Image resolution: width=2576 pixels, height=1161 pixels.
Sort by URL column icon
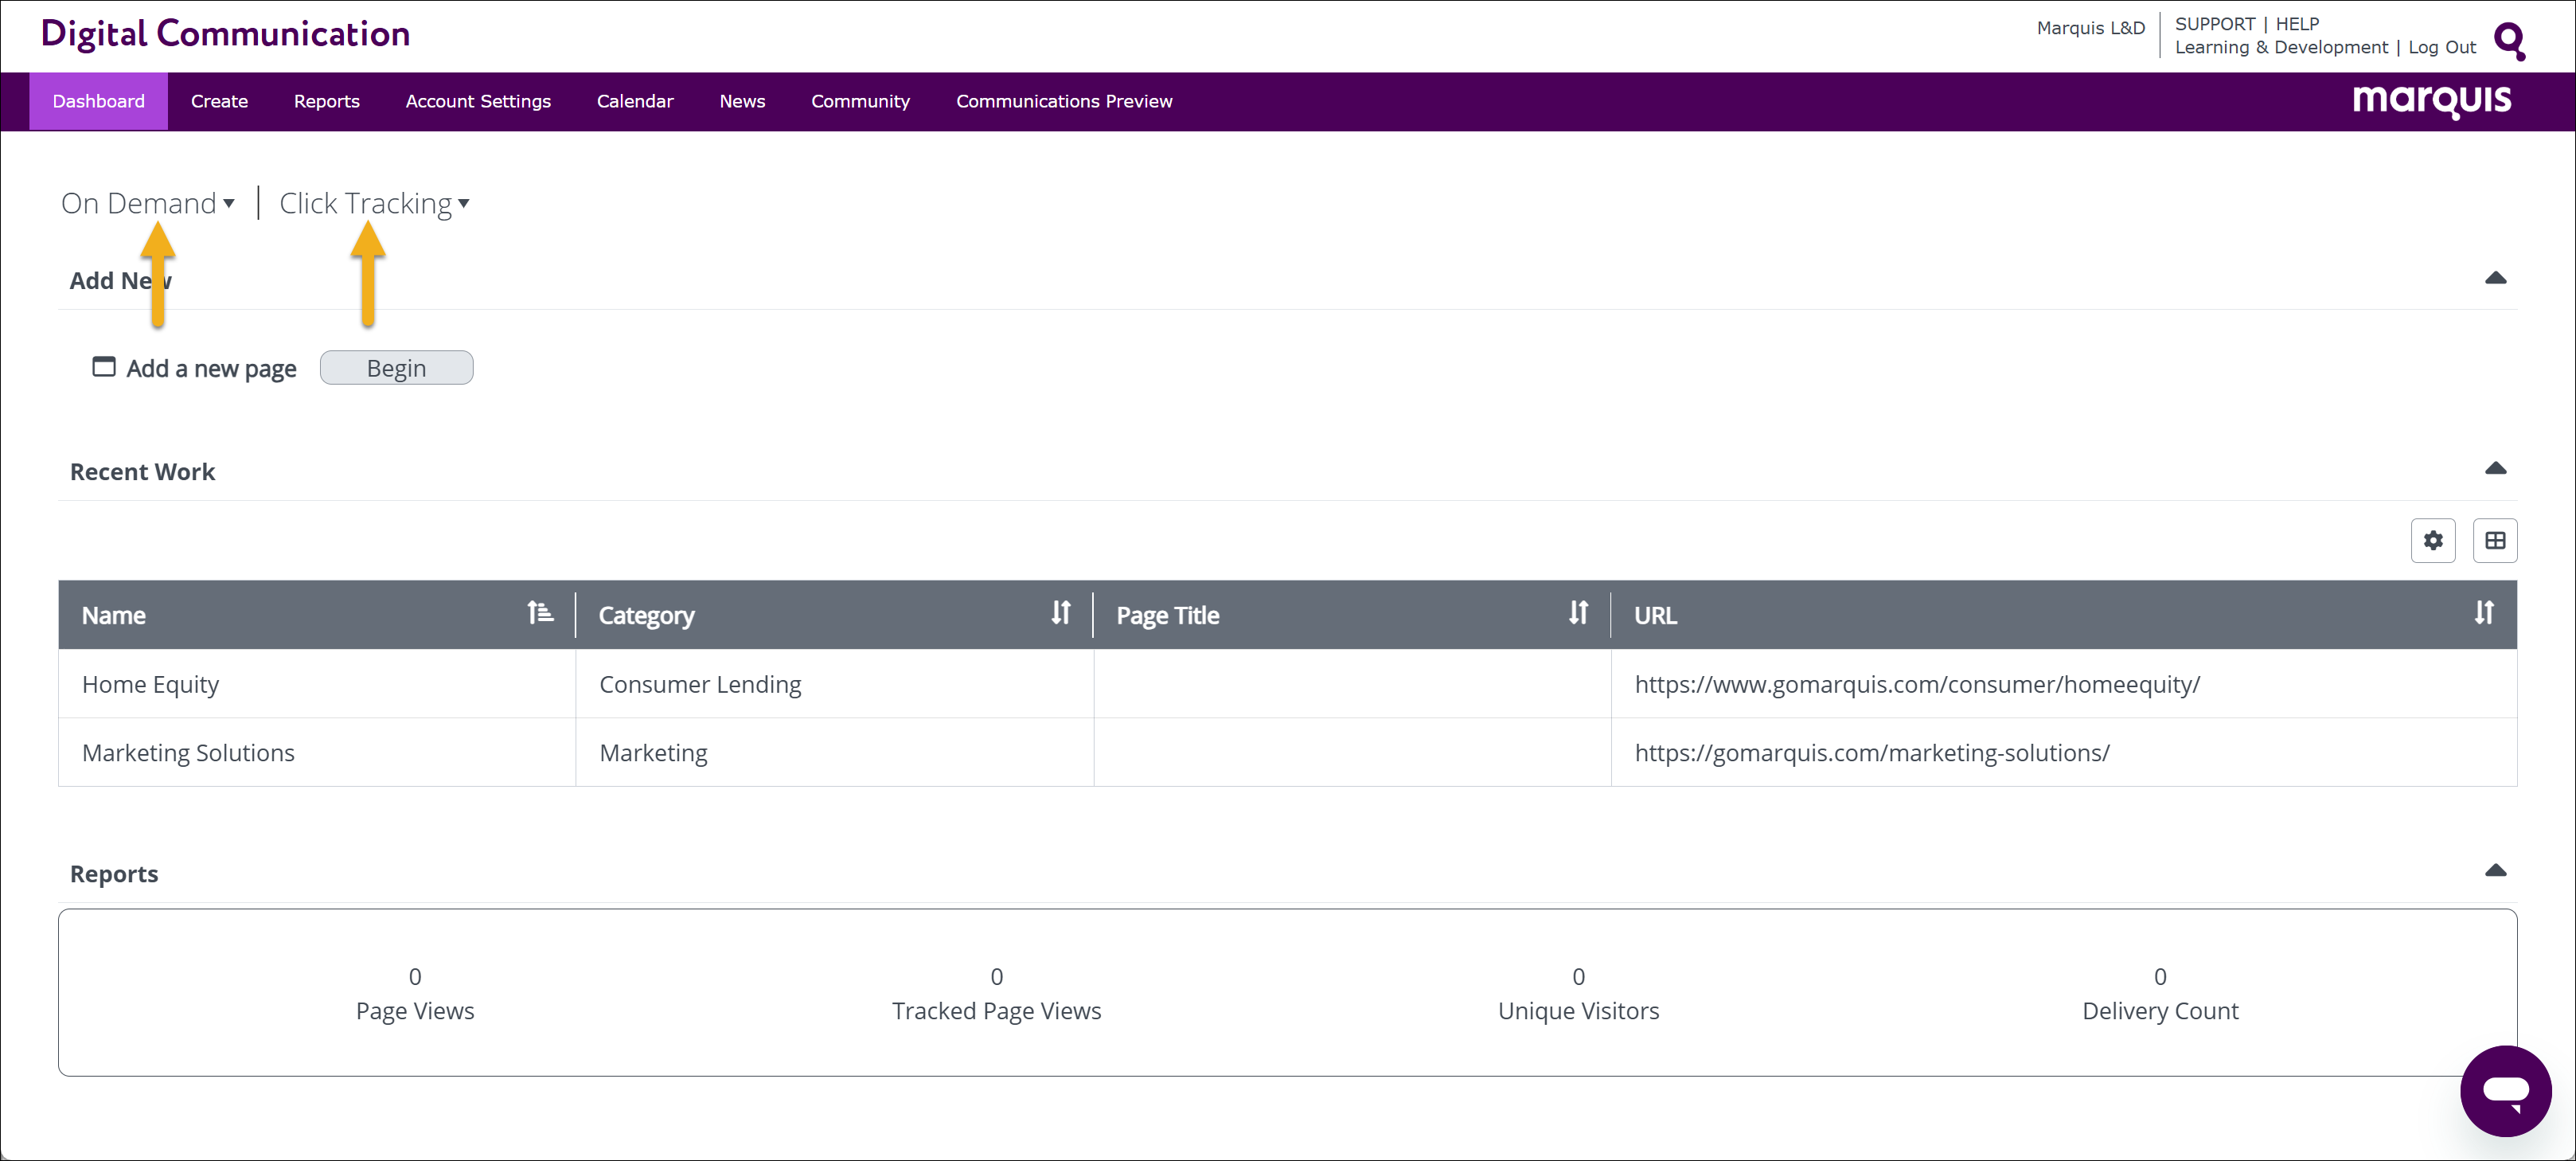[x=2484, y=612]
